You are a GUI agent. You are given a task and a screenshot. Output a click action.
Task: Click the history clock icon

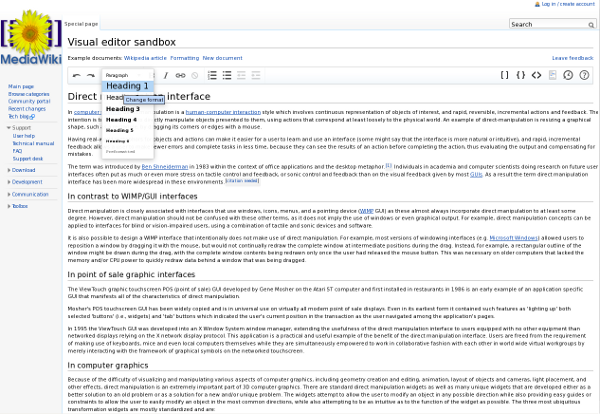pos(568,75)
